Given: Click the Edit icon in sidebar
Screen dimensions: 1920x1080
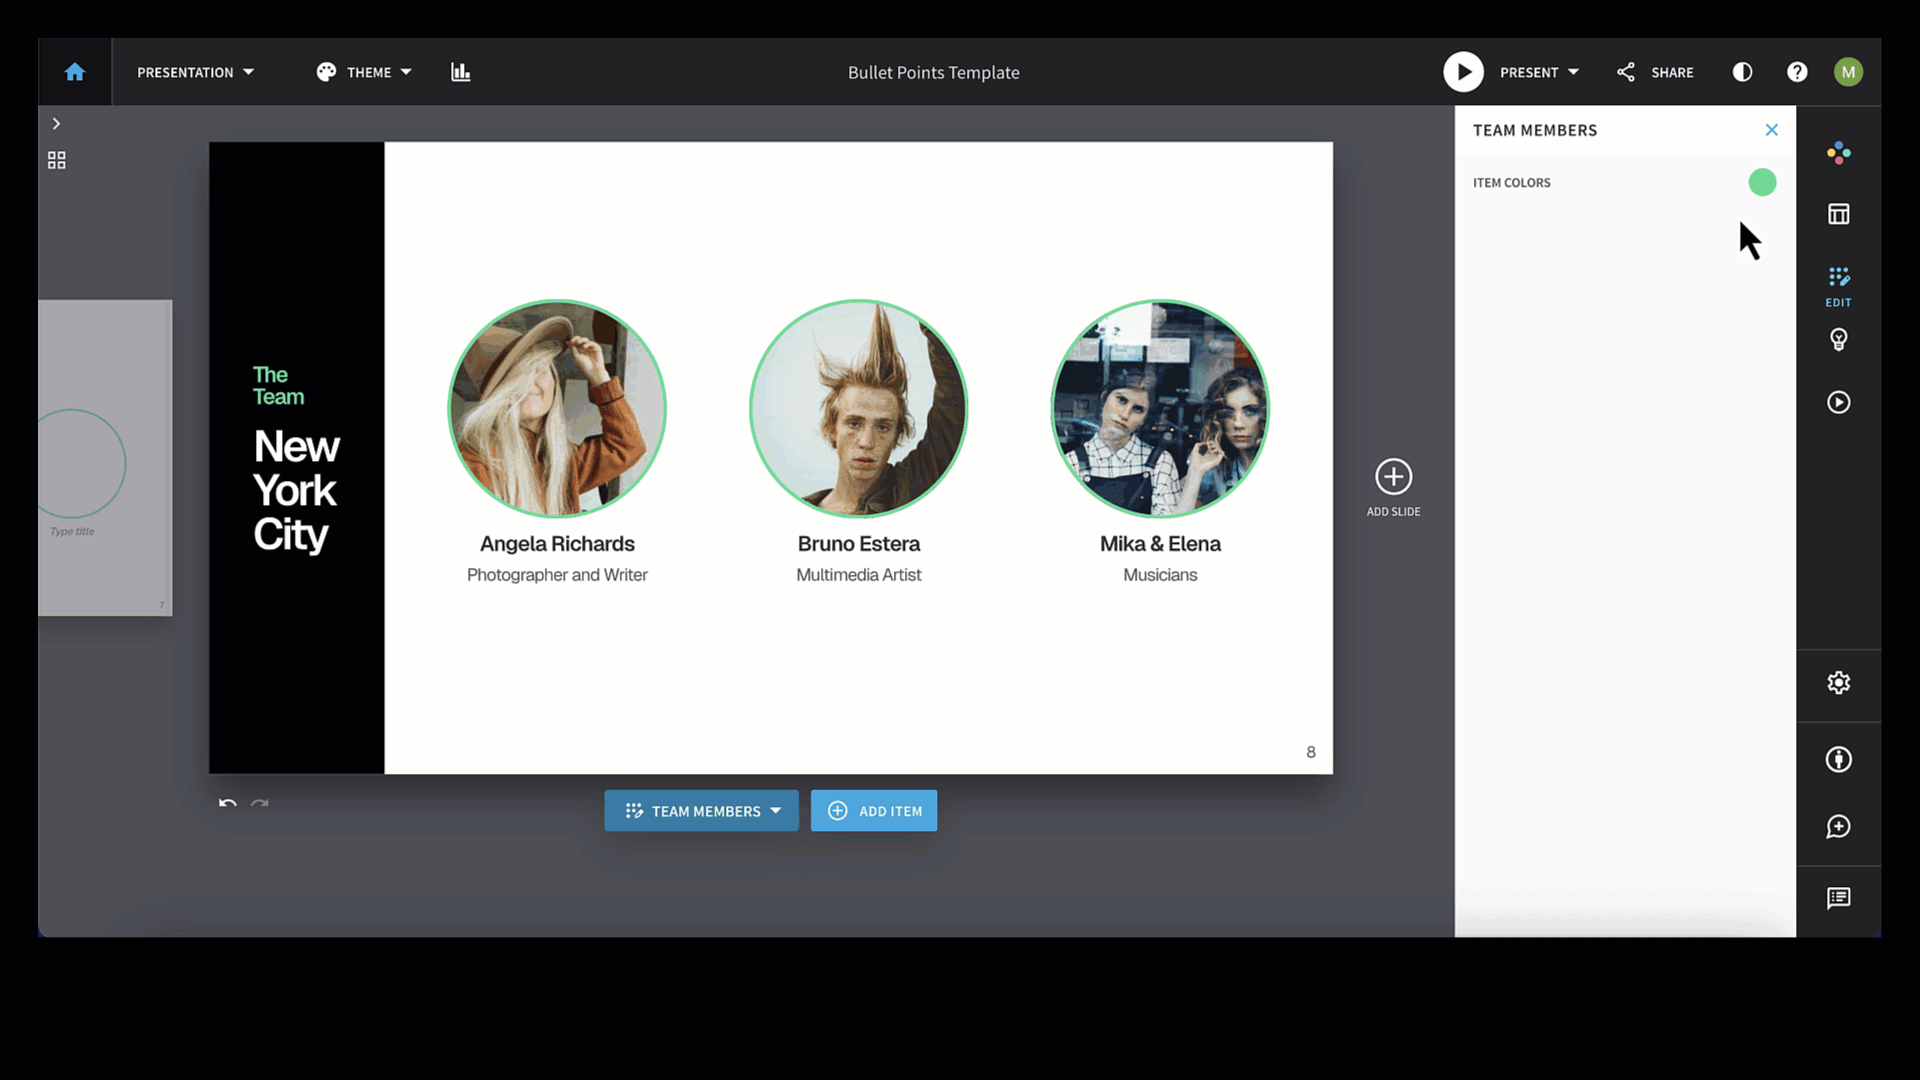Looking at the screenshot, I should pos(1838,286).
